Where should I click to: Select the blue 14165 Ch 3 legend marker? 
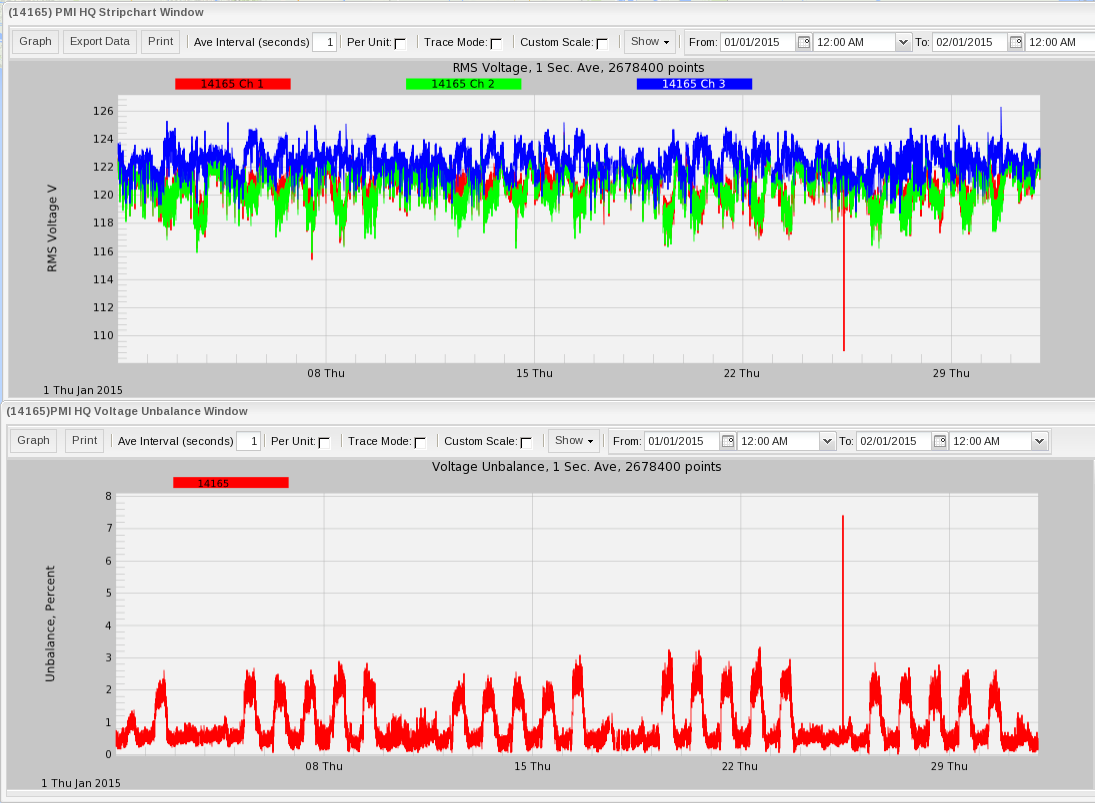[x=694, y=84]
